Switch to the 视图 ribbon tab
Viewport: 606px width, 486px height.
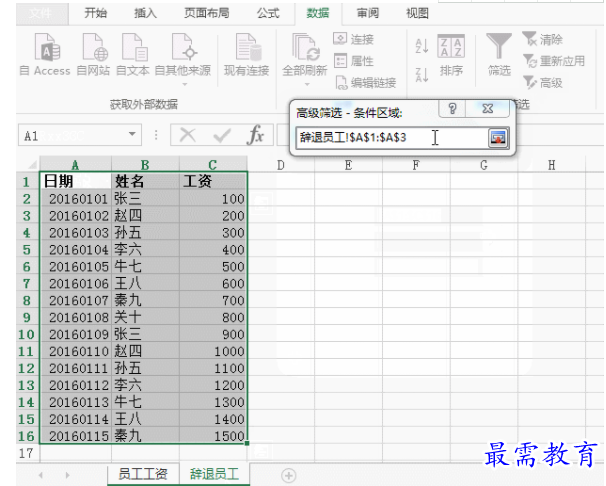[x=417, y=13]
